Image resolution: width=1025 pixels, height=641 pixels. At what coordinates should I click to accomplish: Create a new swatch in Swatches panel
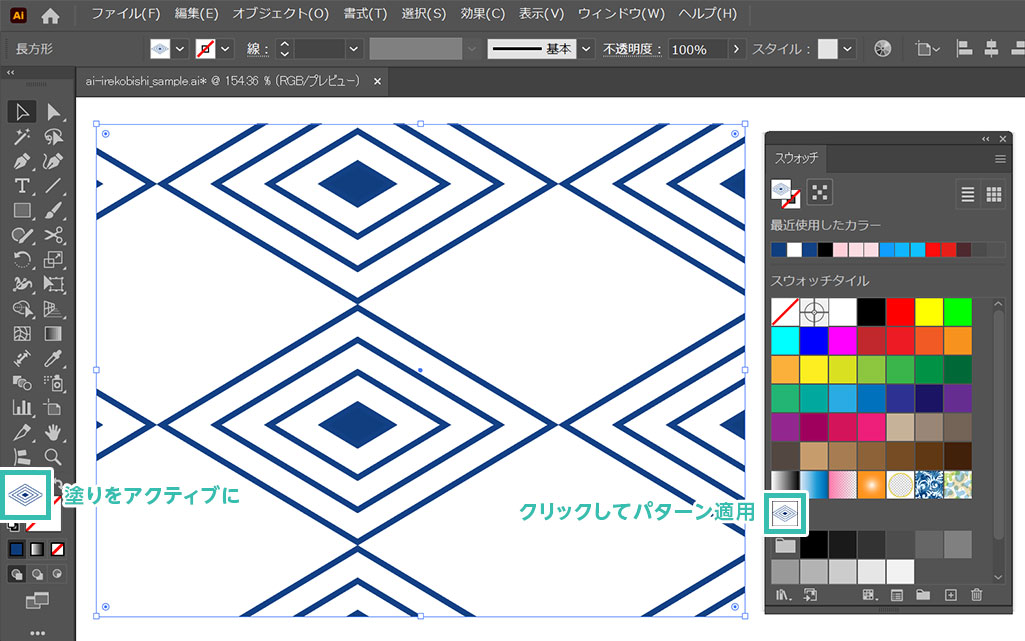(950, 595)
